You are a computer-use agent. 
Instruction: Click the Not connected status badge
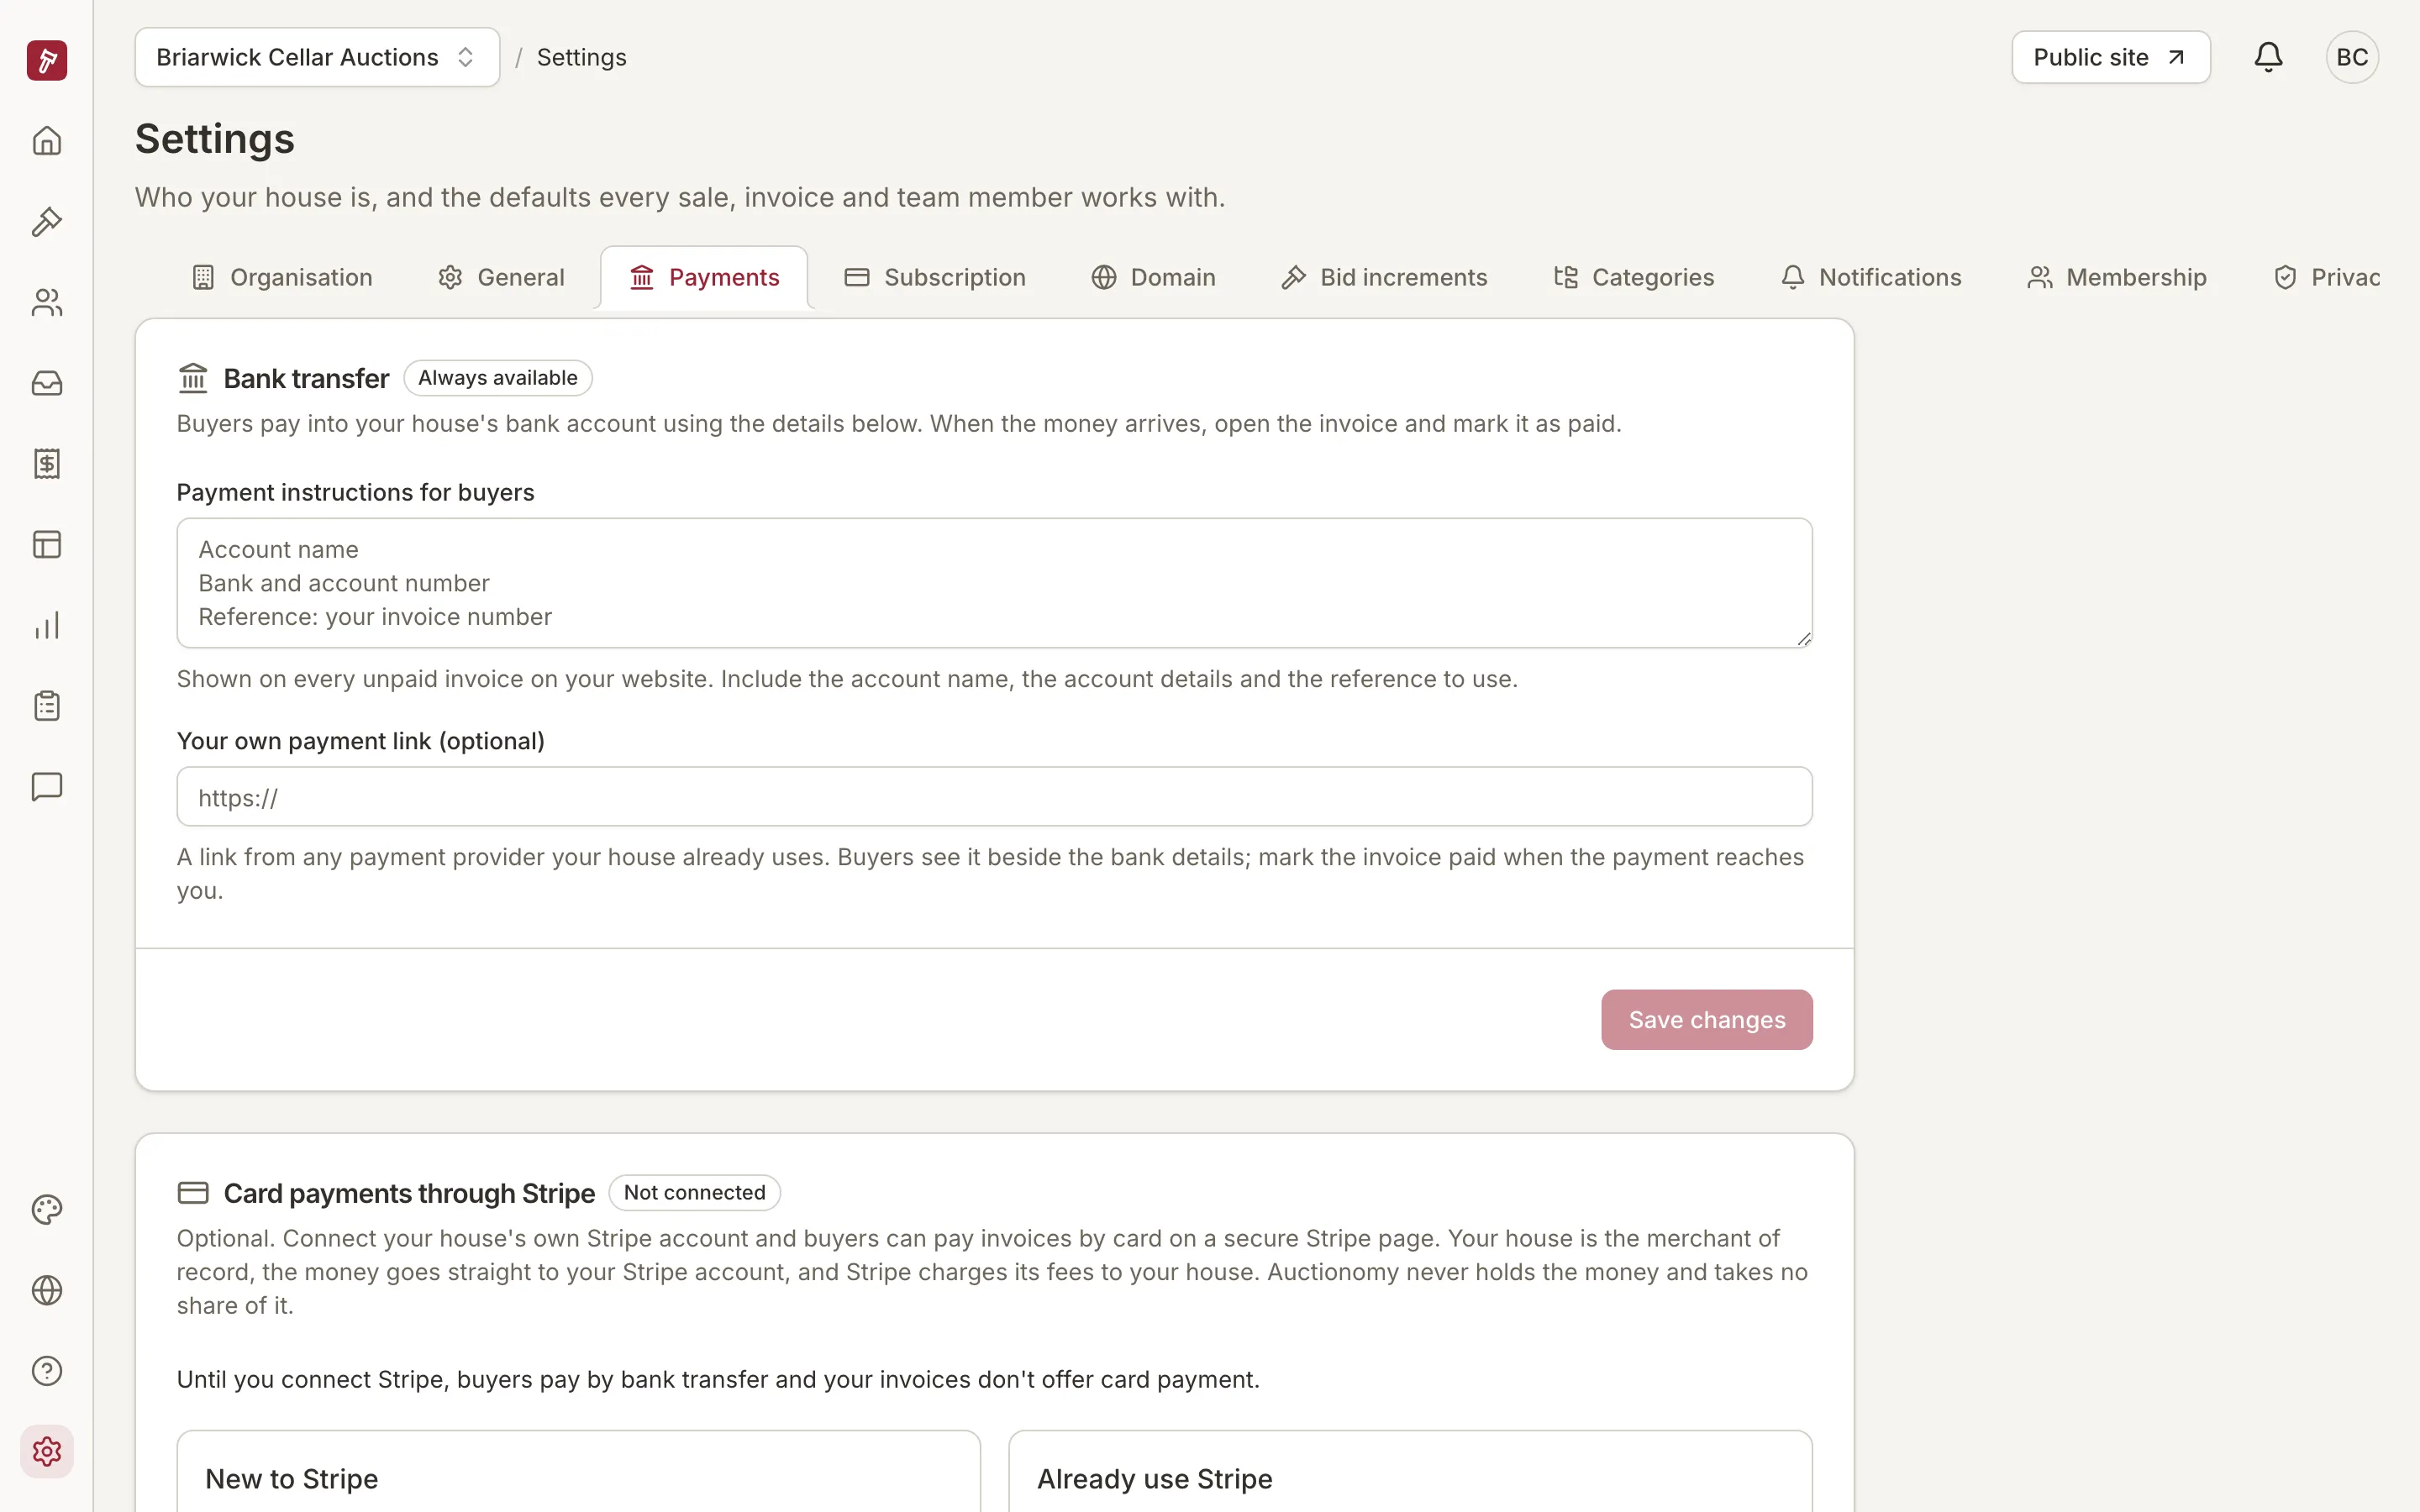point(694,1193)
